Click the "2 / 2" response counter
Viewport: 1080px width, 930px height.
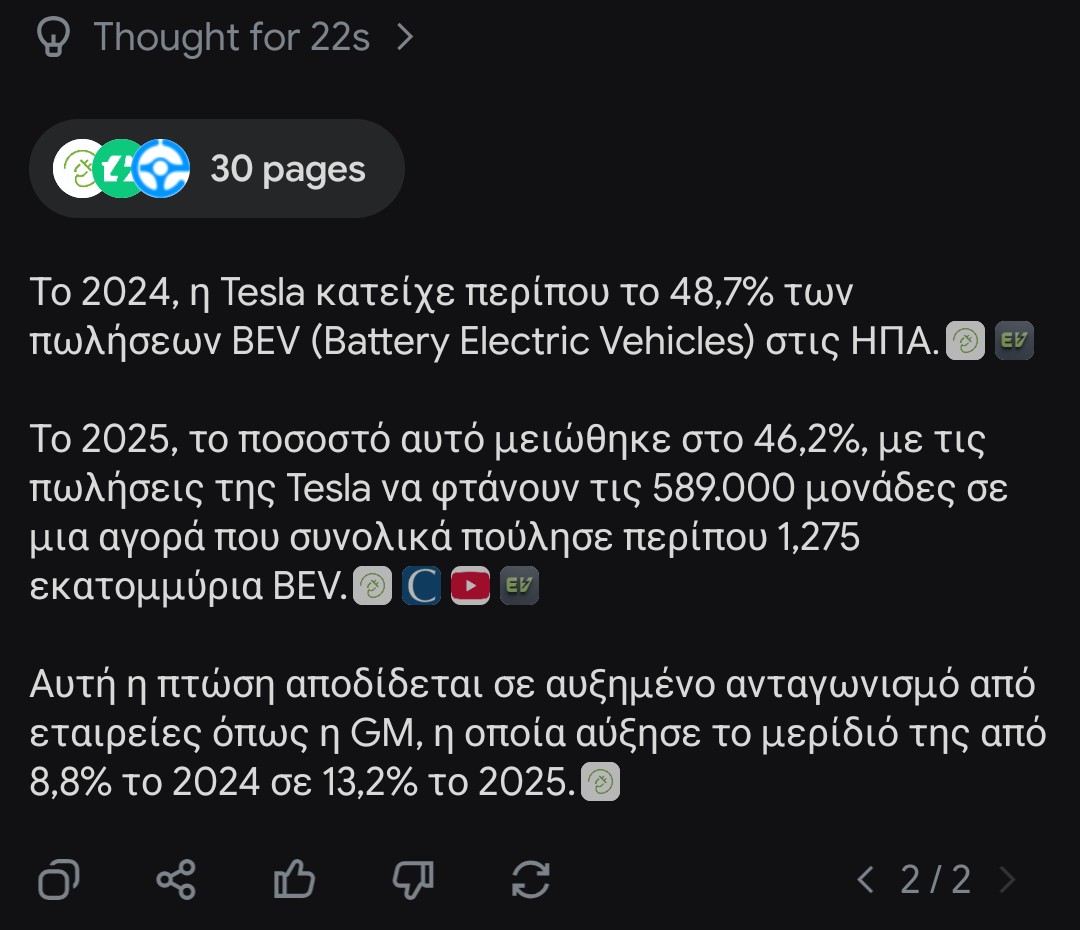tap(935, 880)
